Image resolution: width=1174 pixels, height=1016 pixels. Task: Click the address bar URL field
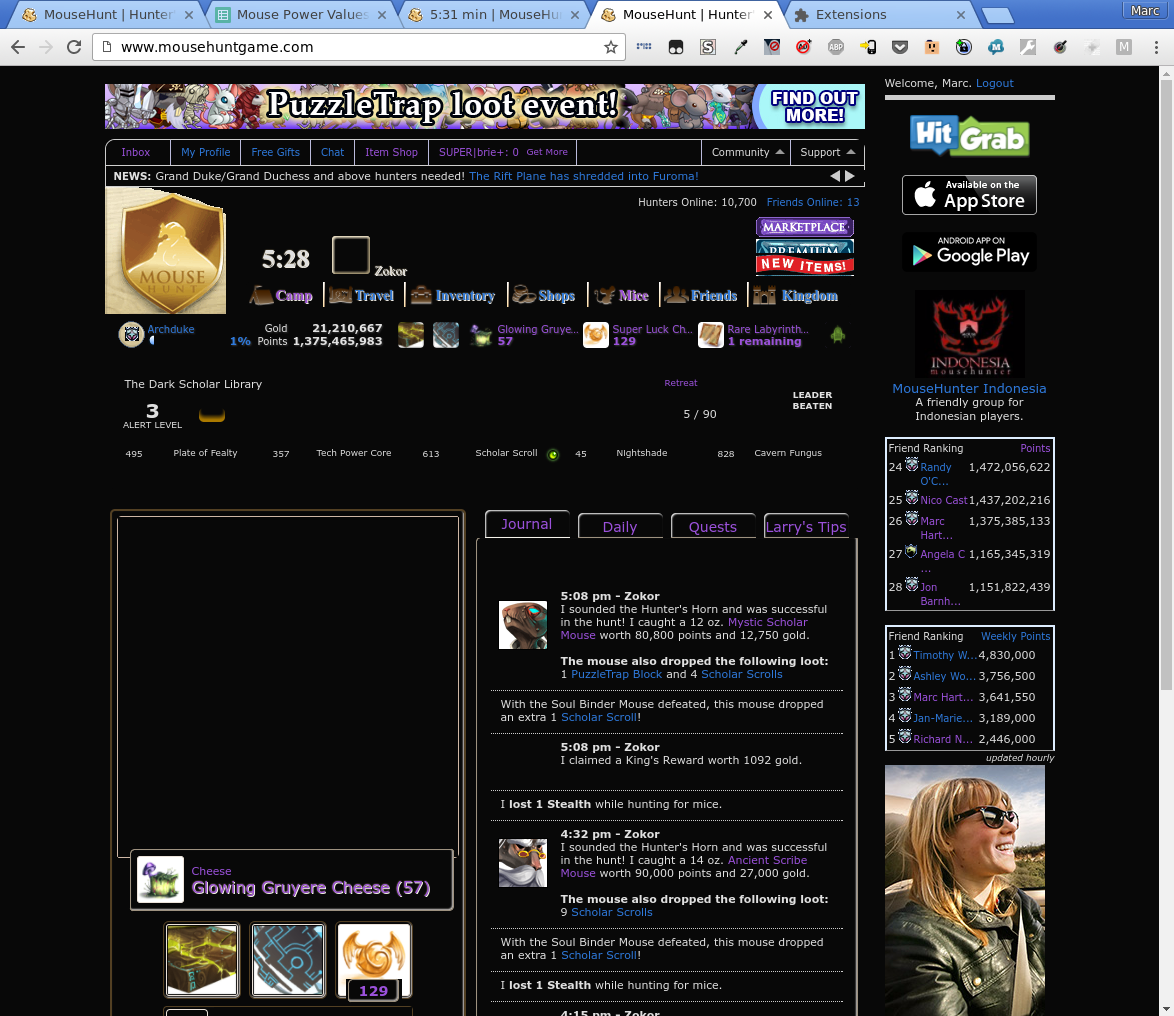click(359, 47)
